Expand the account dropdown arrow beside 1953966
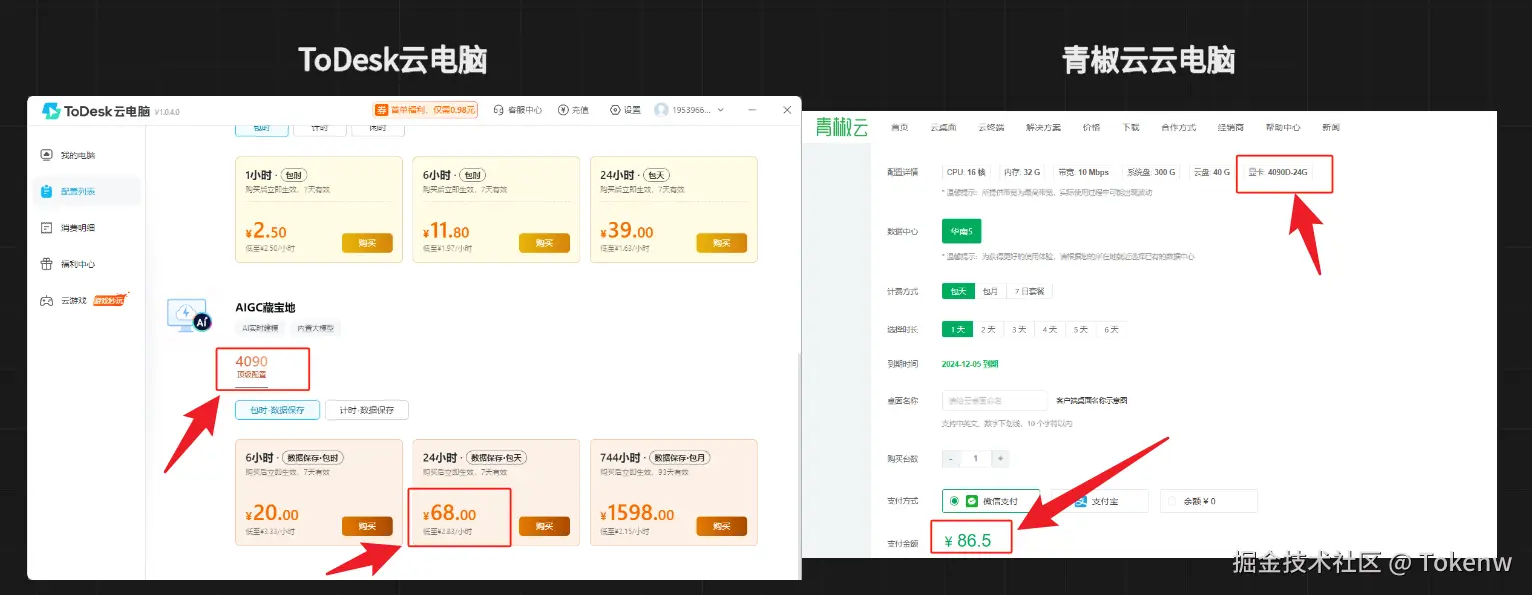This screenshot has width=1532, height=595. click(x=721, y=110)
